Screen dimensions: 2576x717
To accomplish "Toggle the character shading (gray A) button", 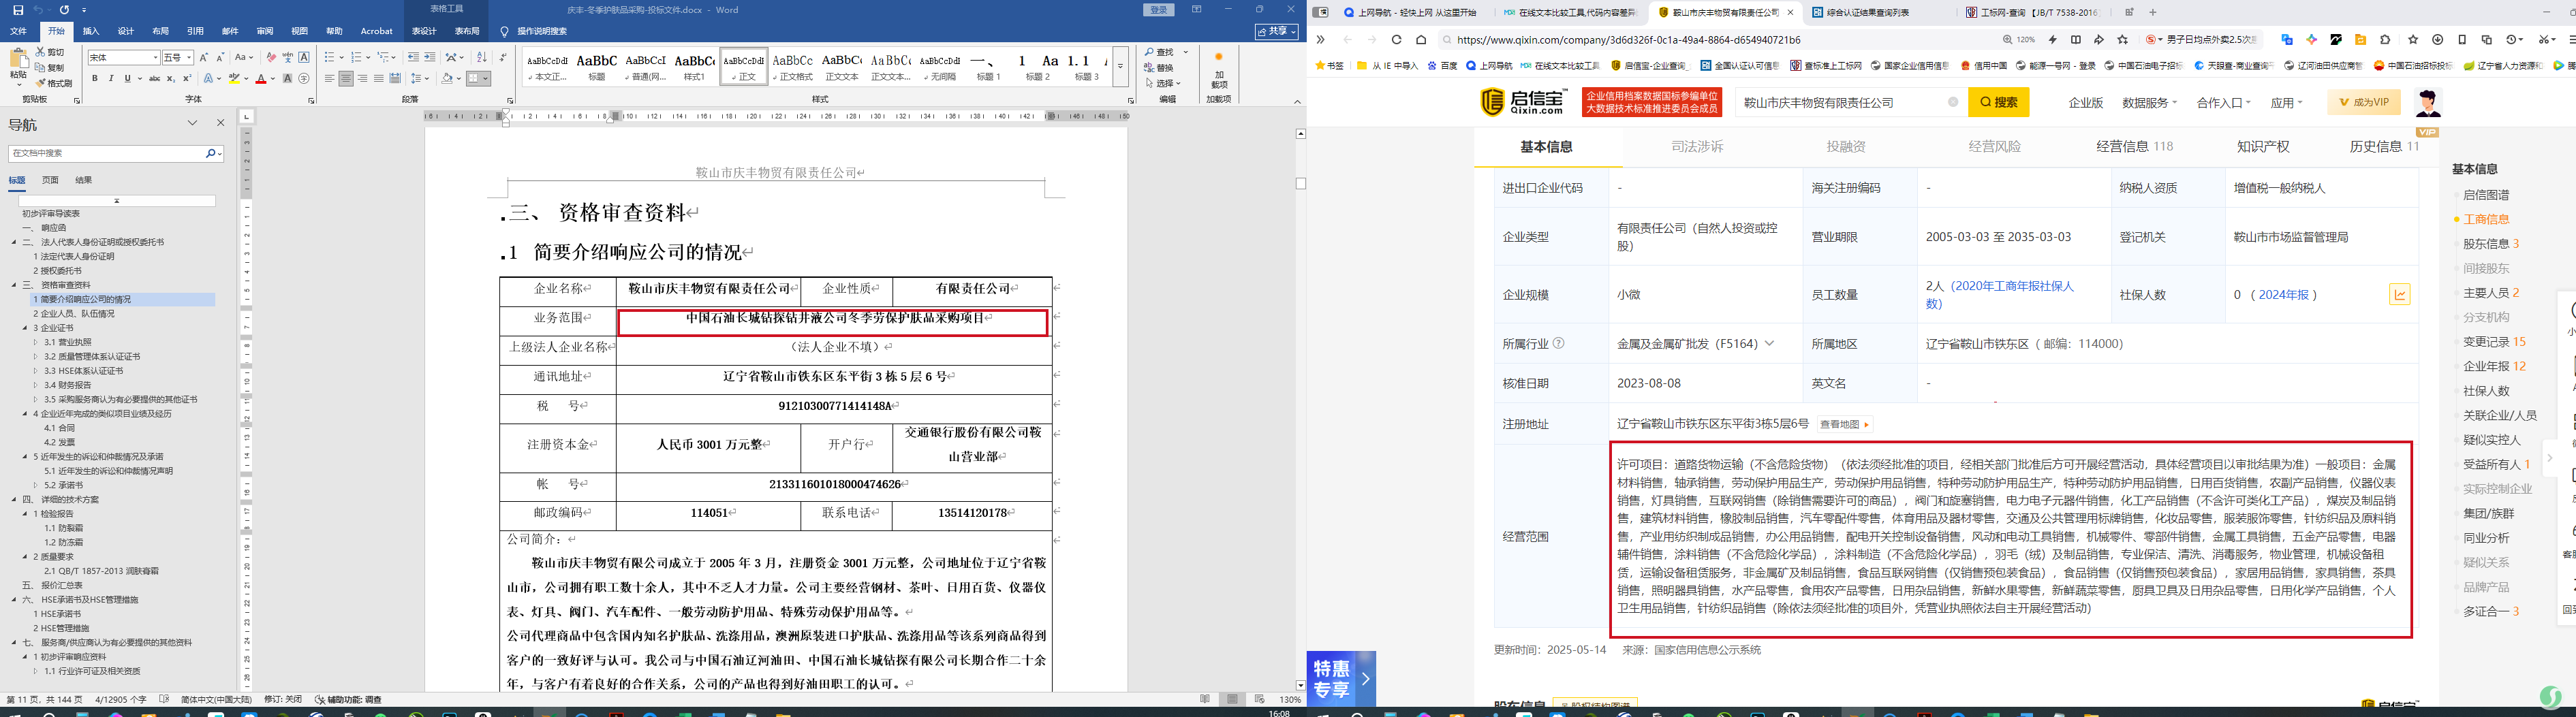I will coord(288,78).
